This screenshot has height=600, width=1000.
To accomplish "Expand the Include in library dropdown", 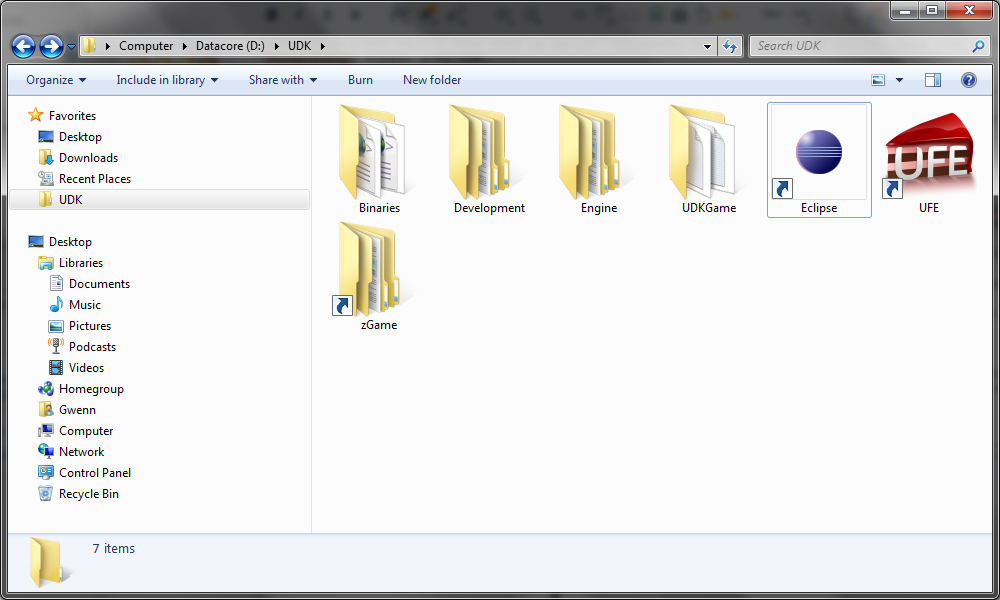I will pos(167,80).
